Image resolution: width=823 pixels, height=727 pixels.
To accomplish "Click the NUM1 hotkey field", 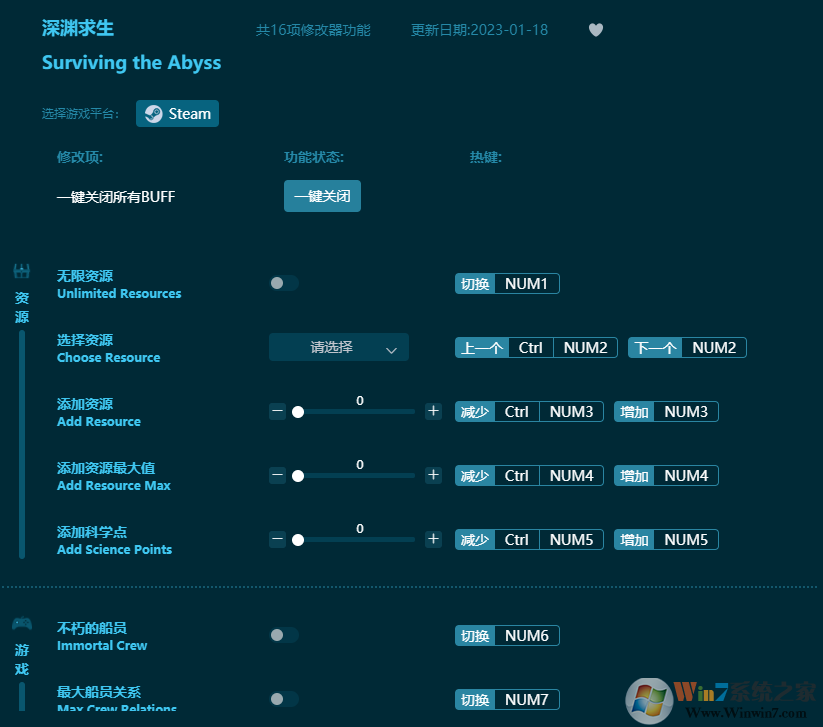I will [526, 284].
